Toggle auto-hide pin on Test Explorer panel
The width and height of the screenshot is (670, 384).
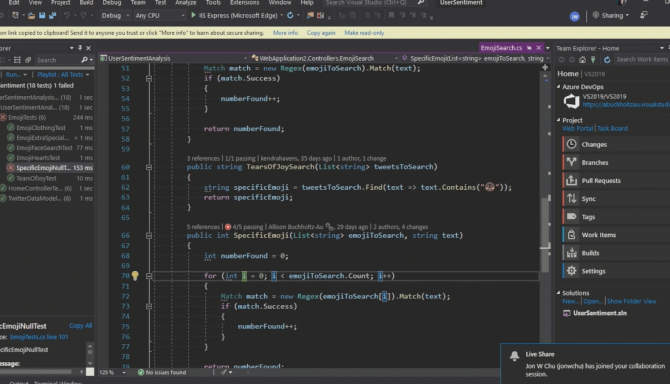click(80, 48)
